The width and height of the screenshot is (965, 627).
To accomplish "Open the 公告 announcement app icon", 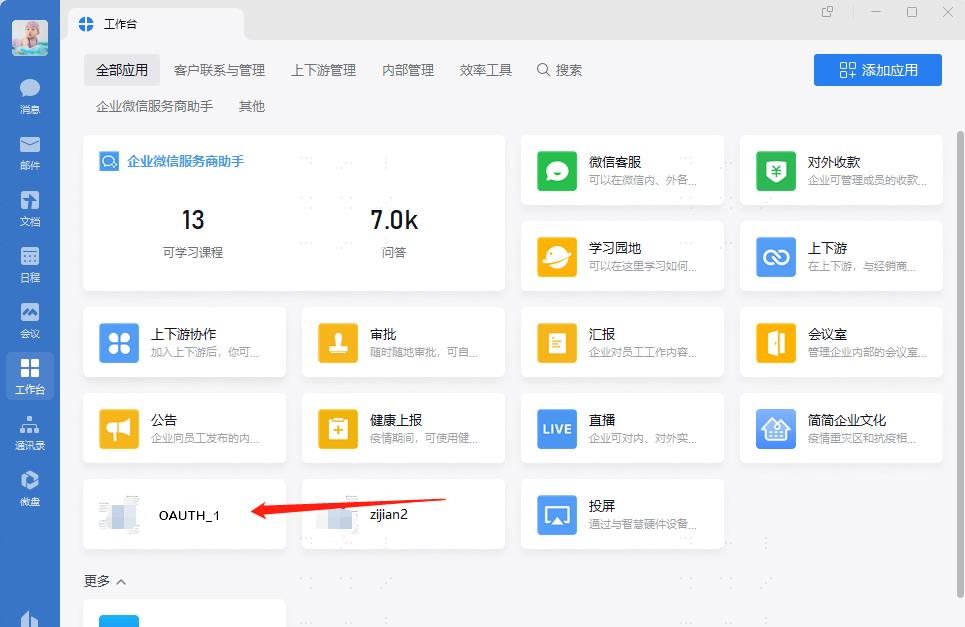I will click(x=119, y=429).
